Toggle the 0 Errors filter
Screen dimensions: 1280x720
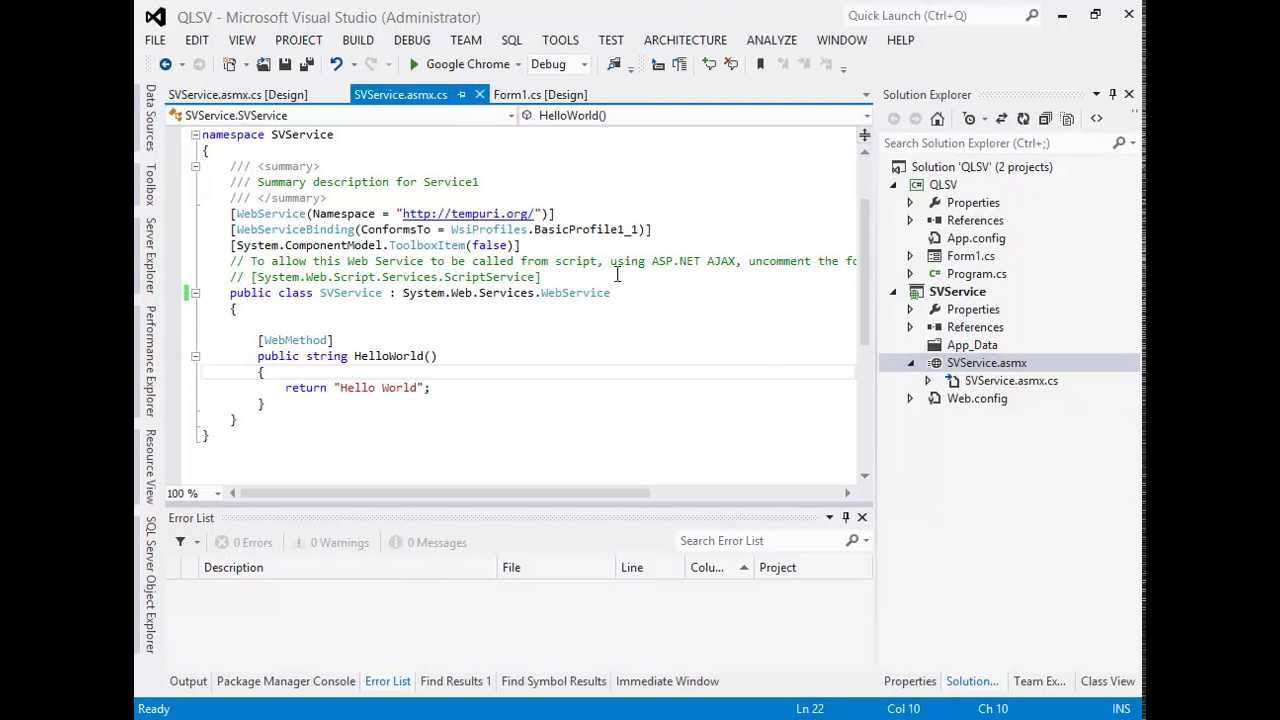(243, 542)
